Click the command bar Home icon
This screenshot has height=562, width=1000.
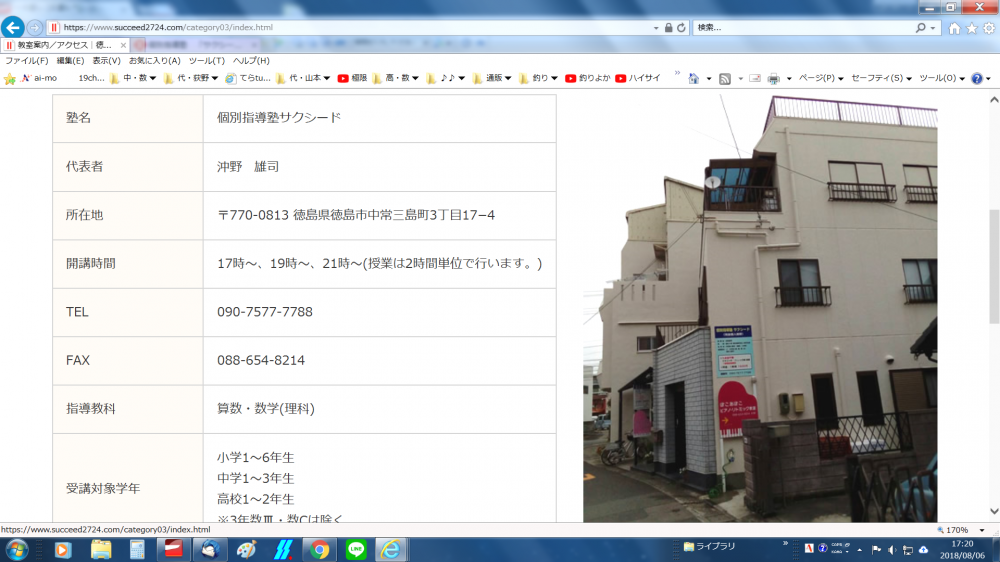tap(694, 78)
